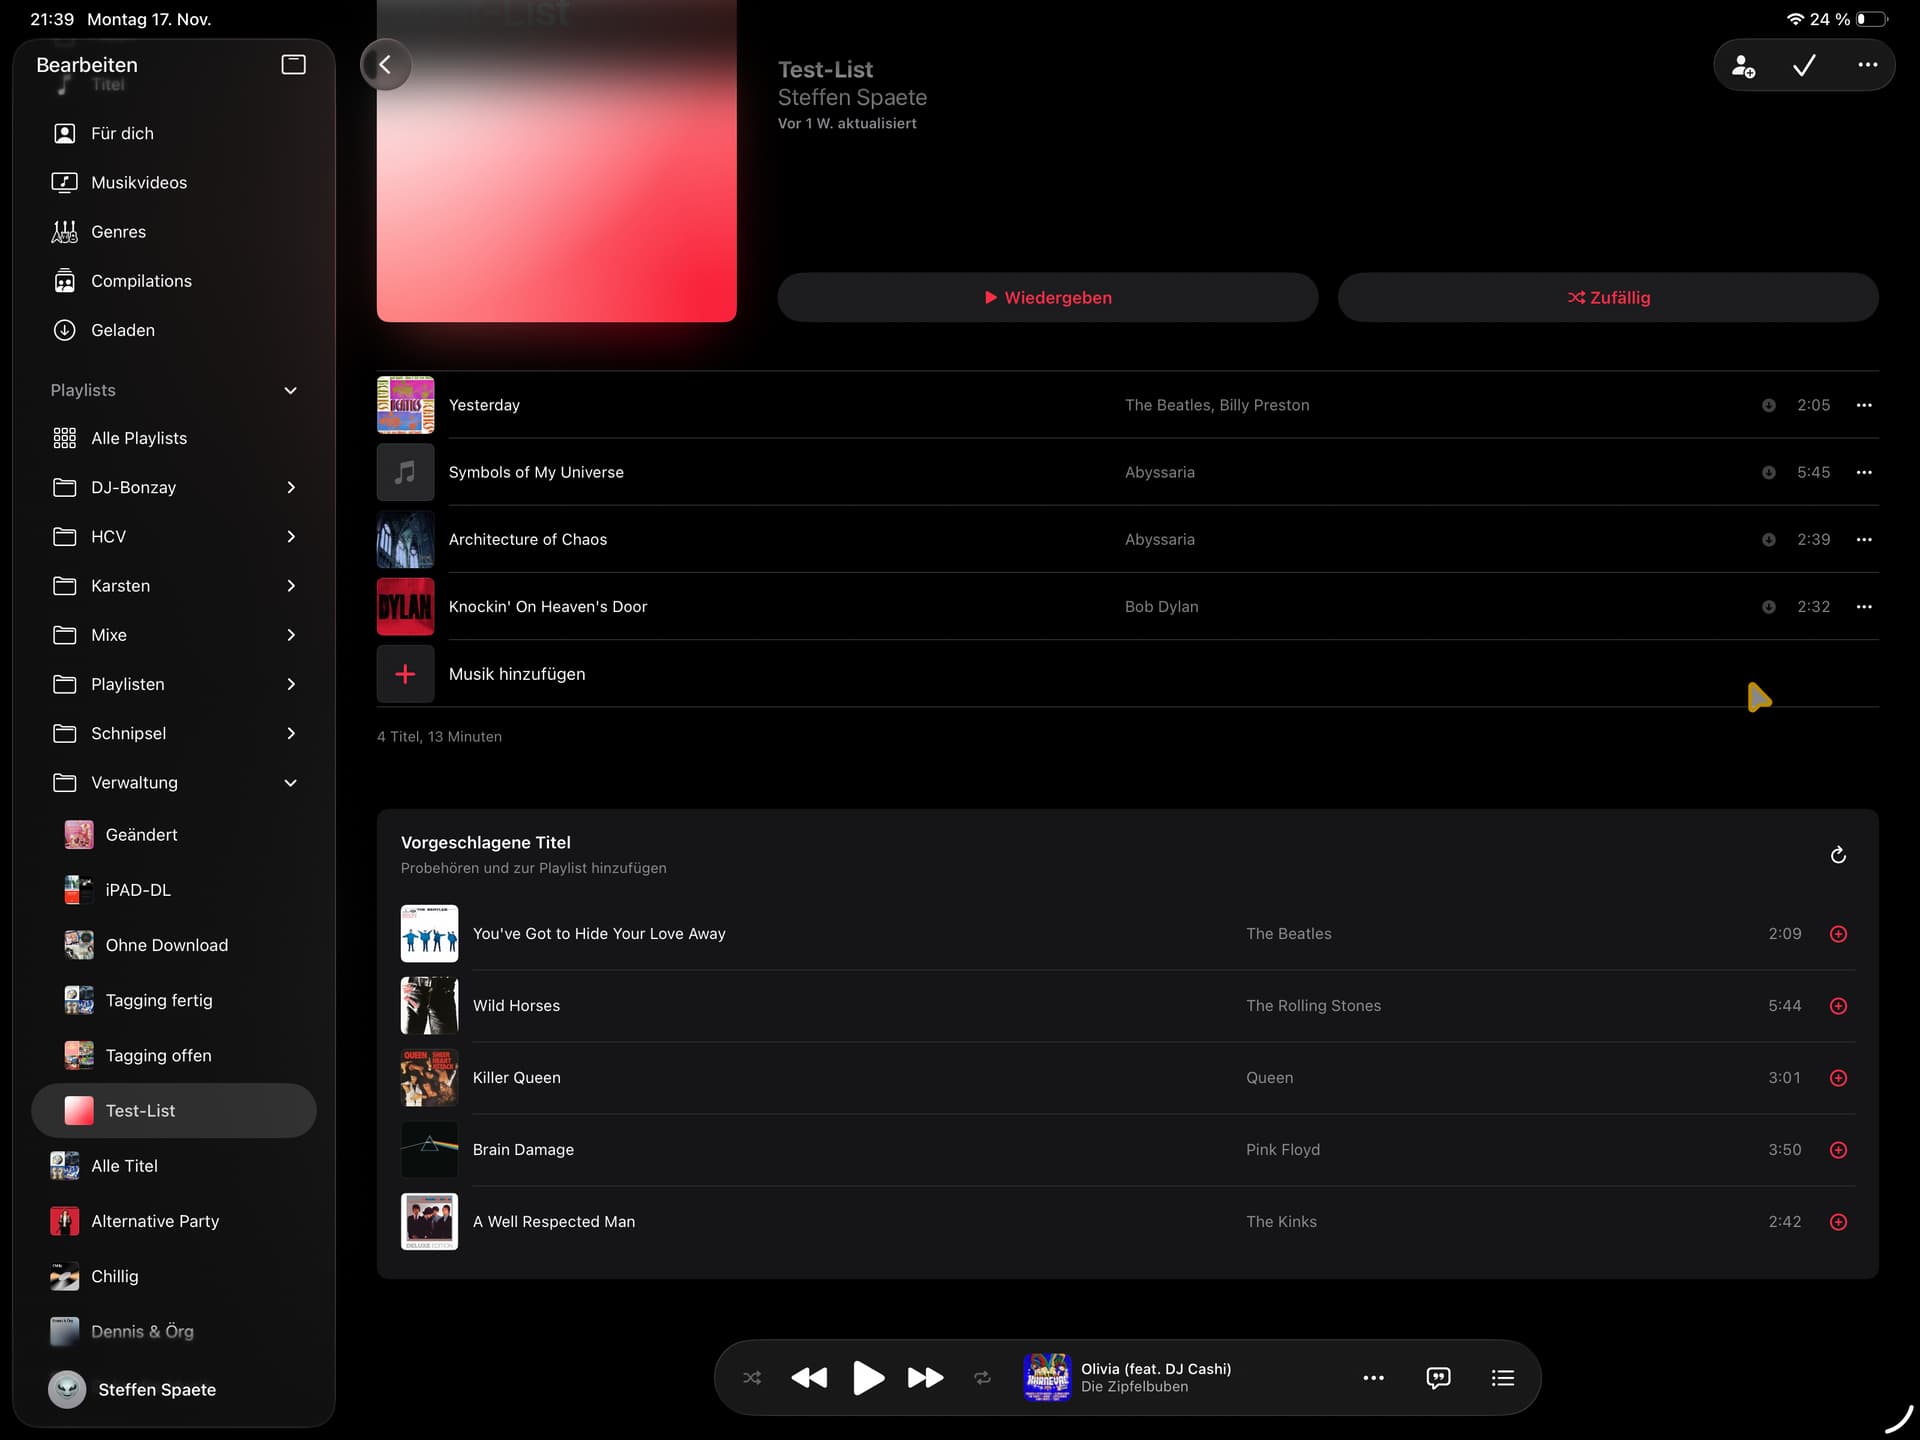Open more options for Yesterday
This screenshot has width=1920, height=1440.
coord(1863,405)
